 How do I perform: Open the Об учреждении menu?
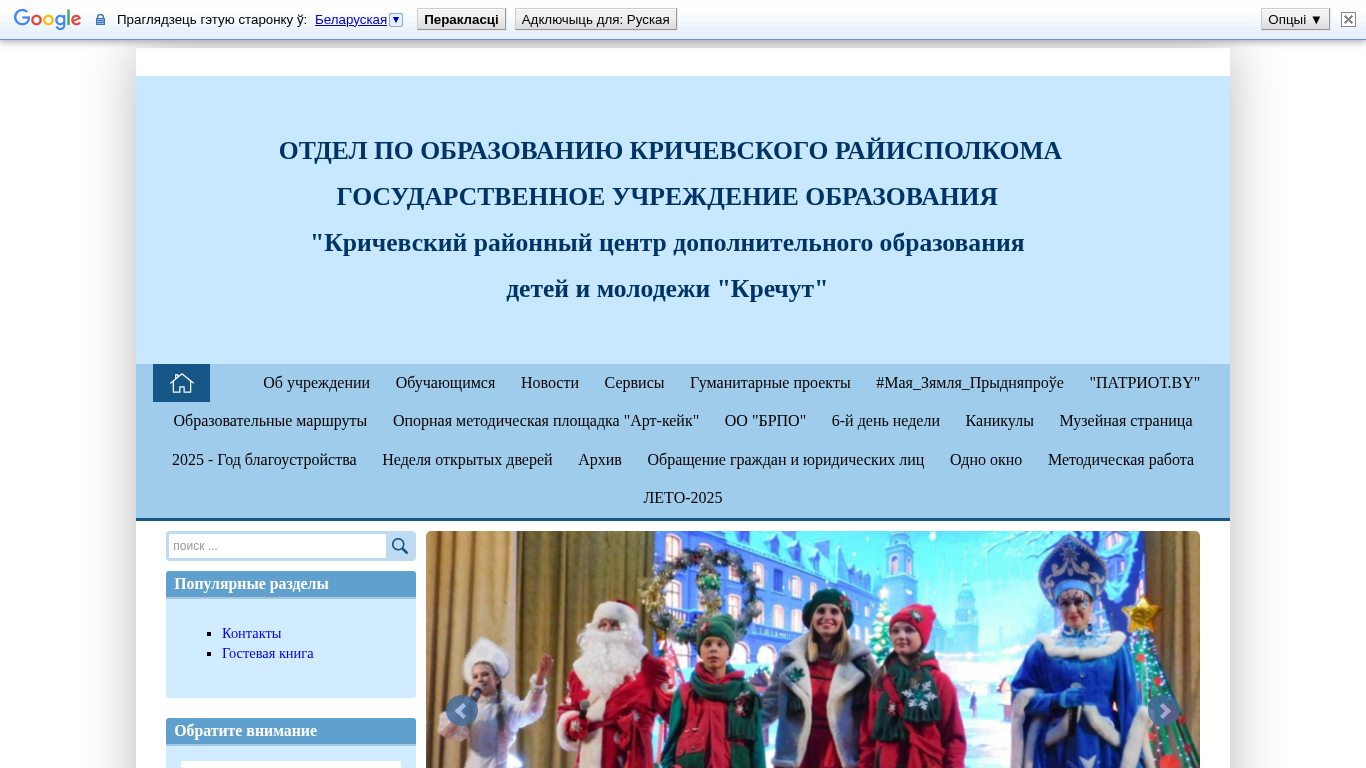[316, 383]
